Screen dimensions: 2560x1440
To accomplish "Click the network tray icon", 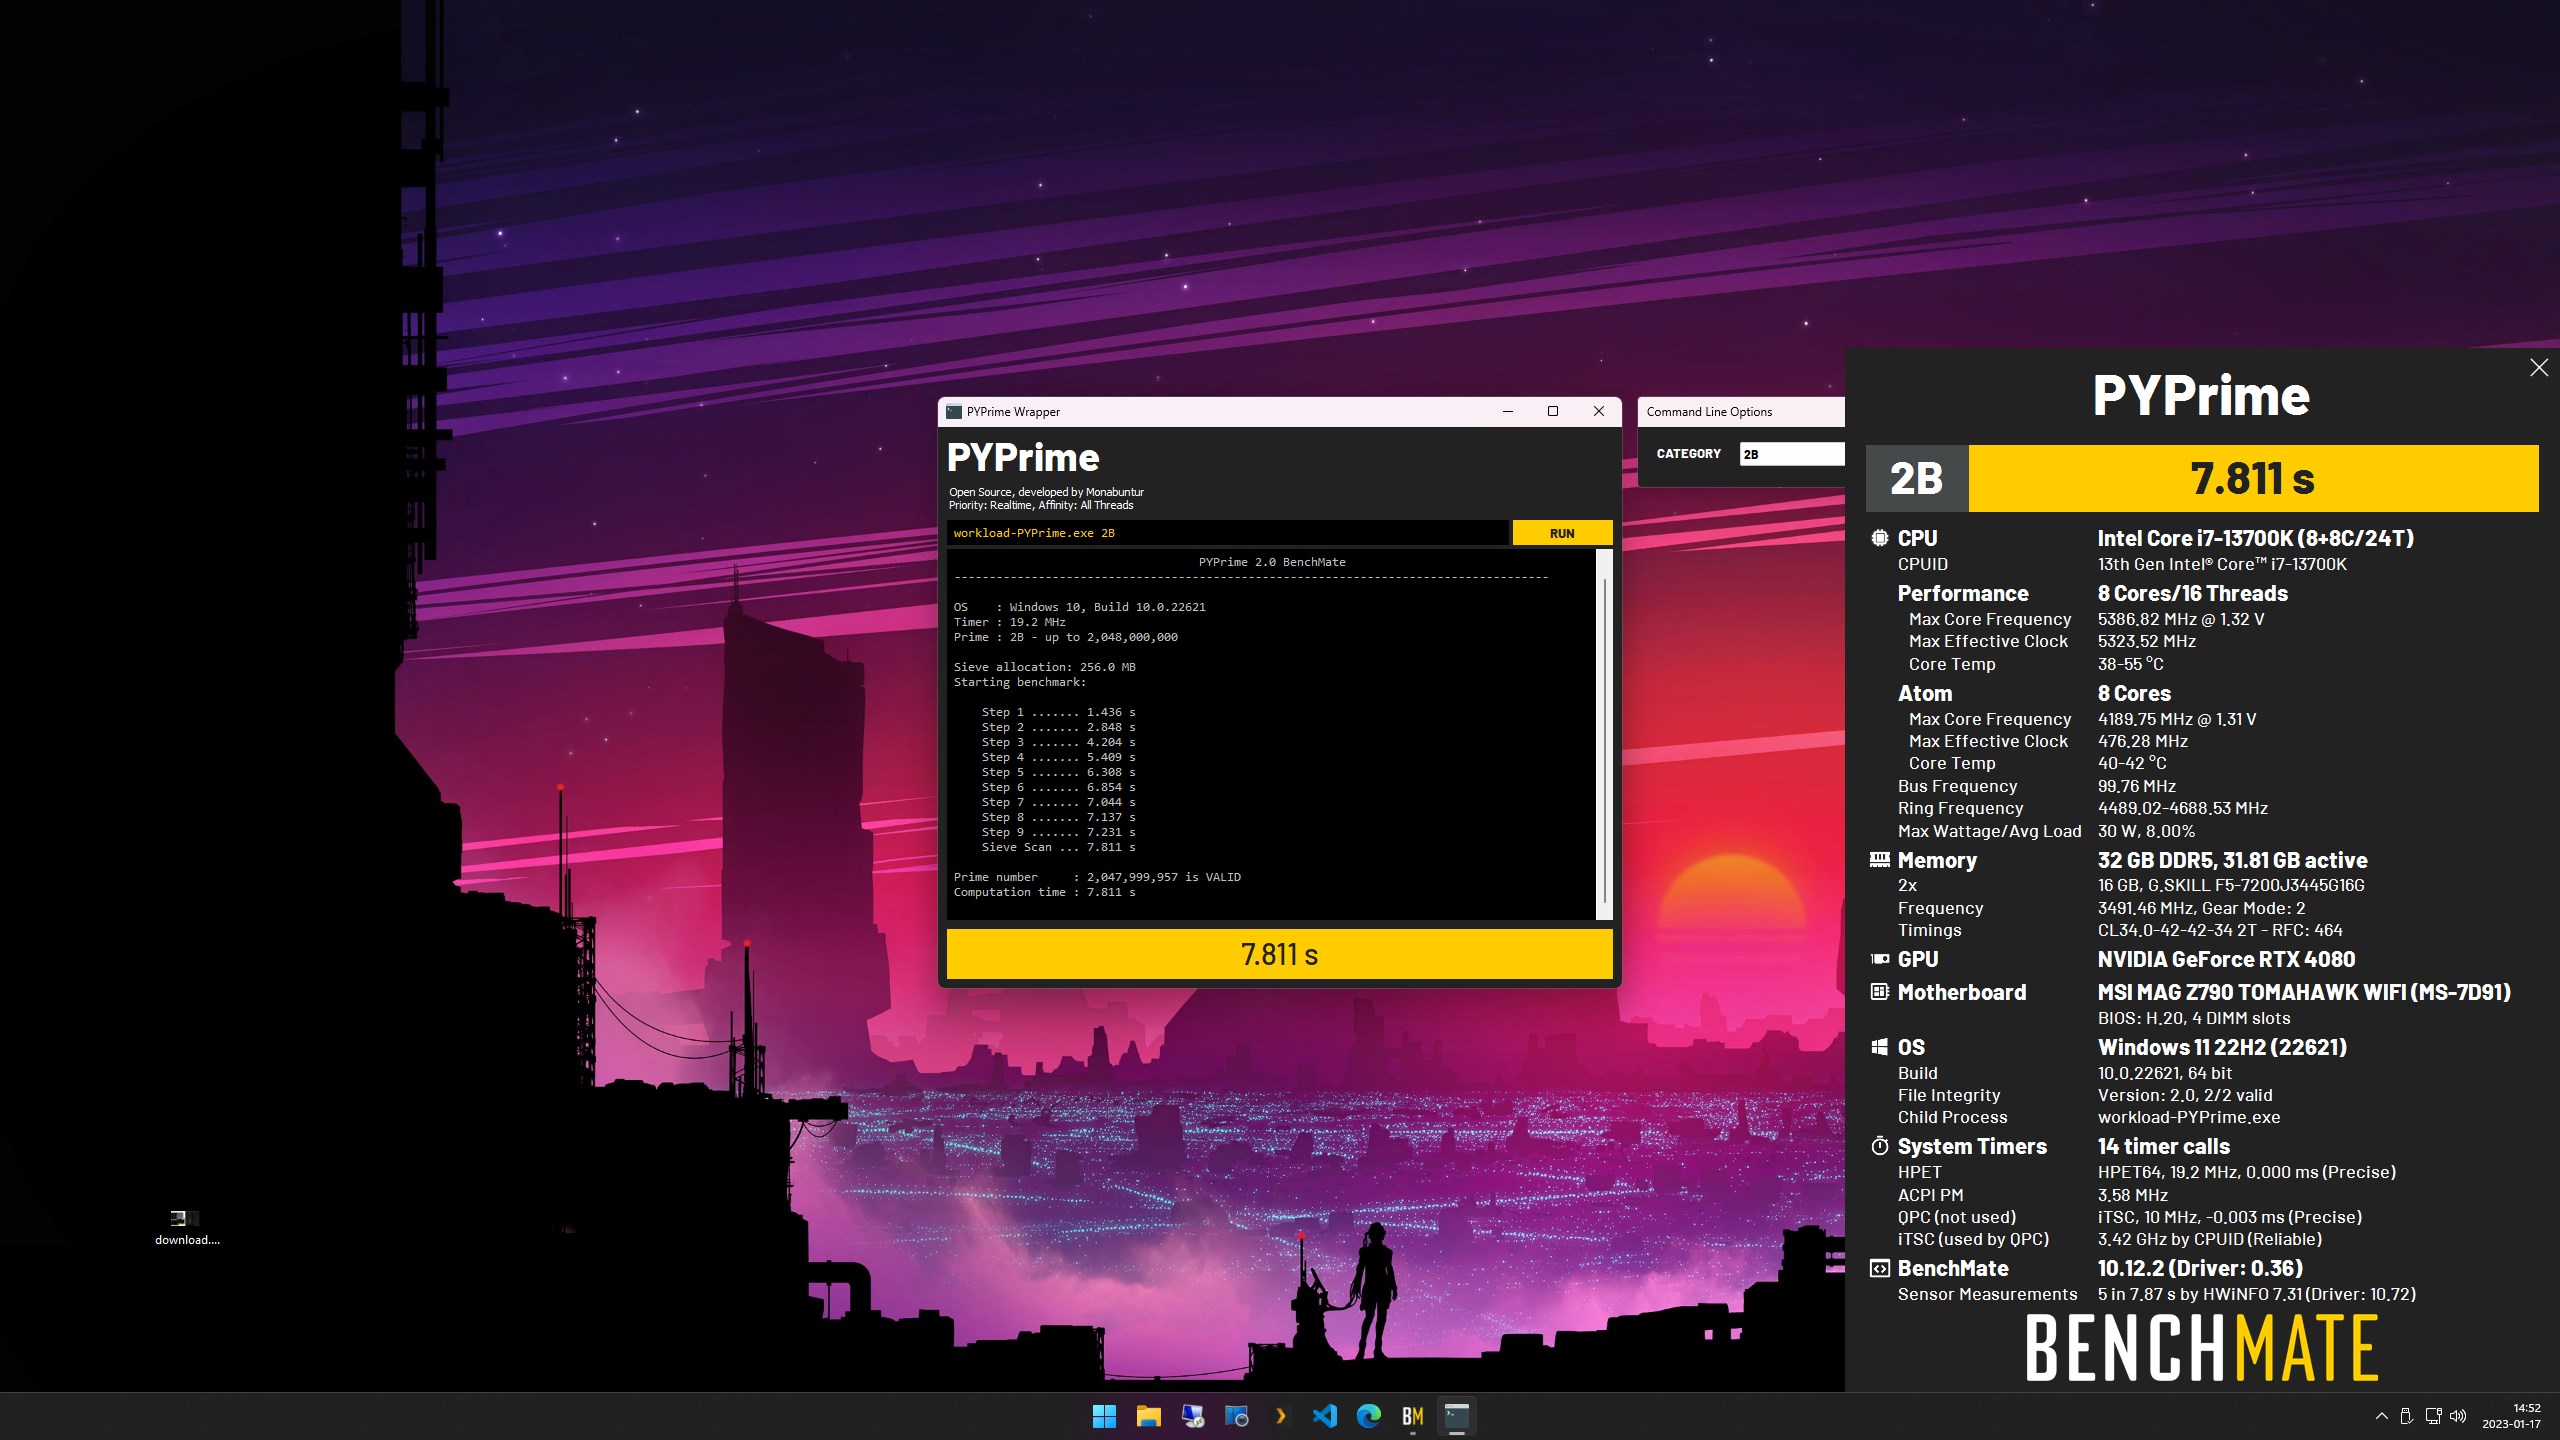I will pyautogui.click(x=2433, y=1416).
